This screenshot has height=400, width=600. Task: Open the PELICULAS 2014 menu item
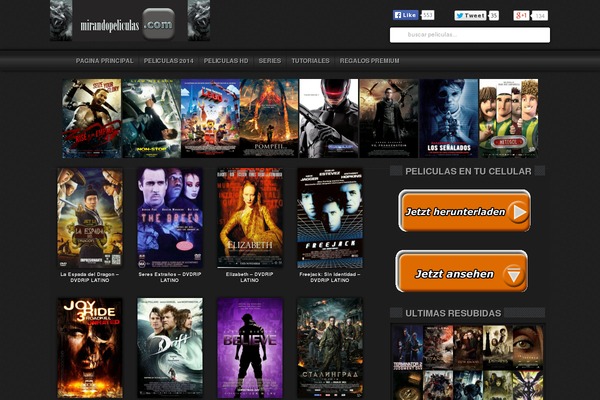(168, 60)
